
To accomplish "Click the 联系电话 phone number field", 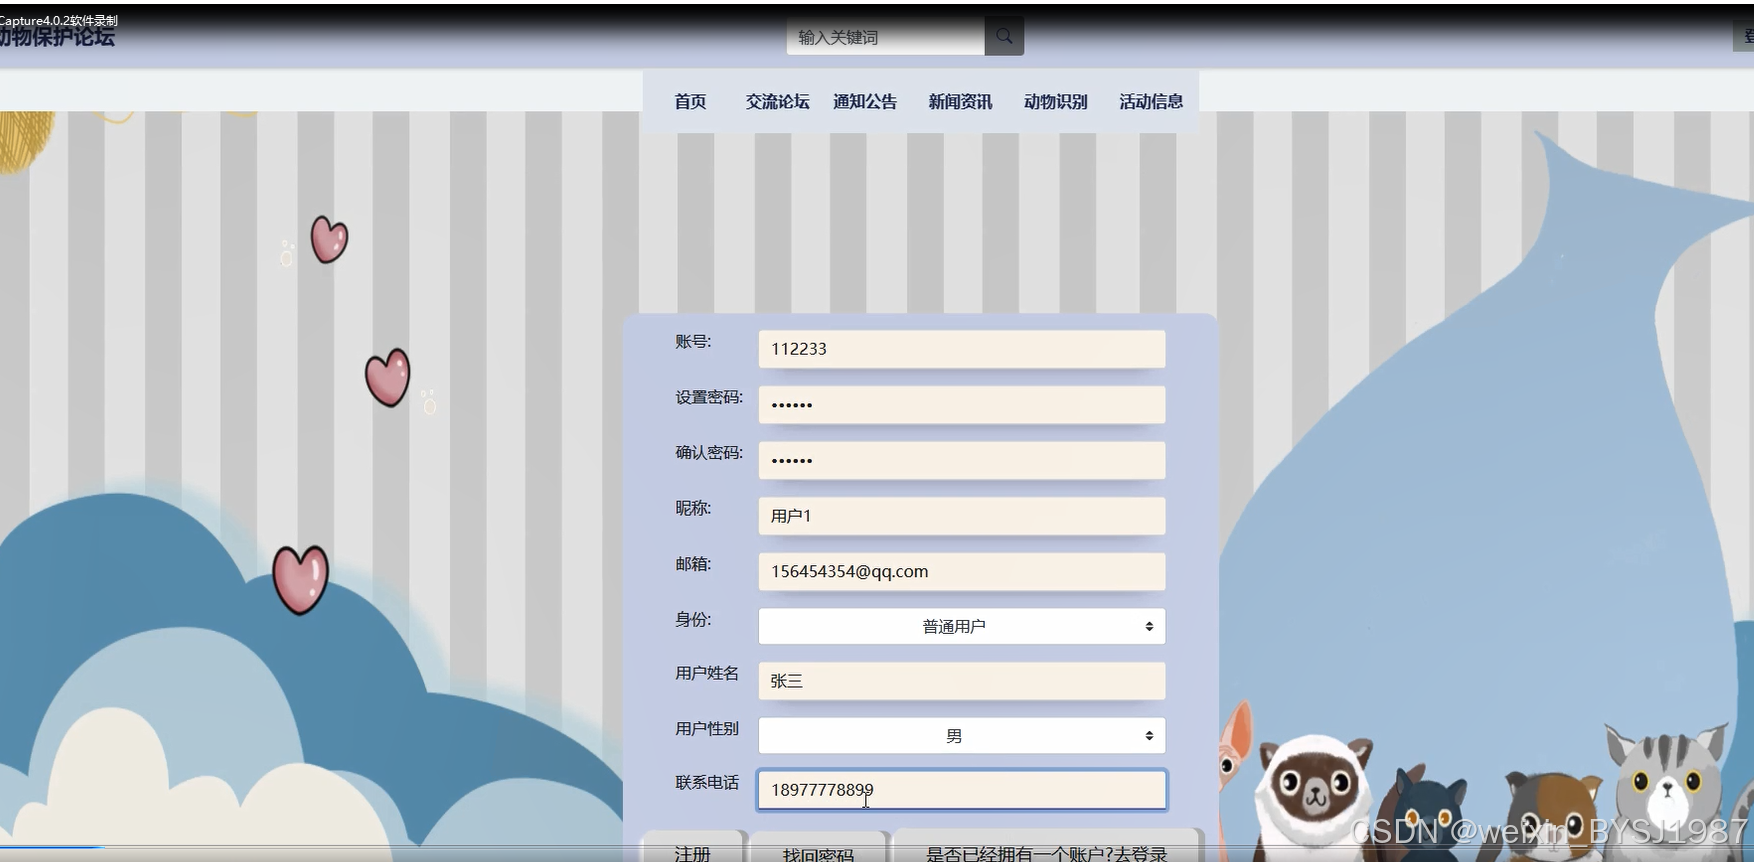I will (x=962, y=790).
